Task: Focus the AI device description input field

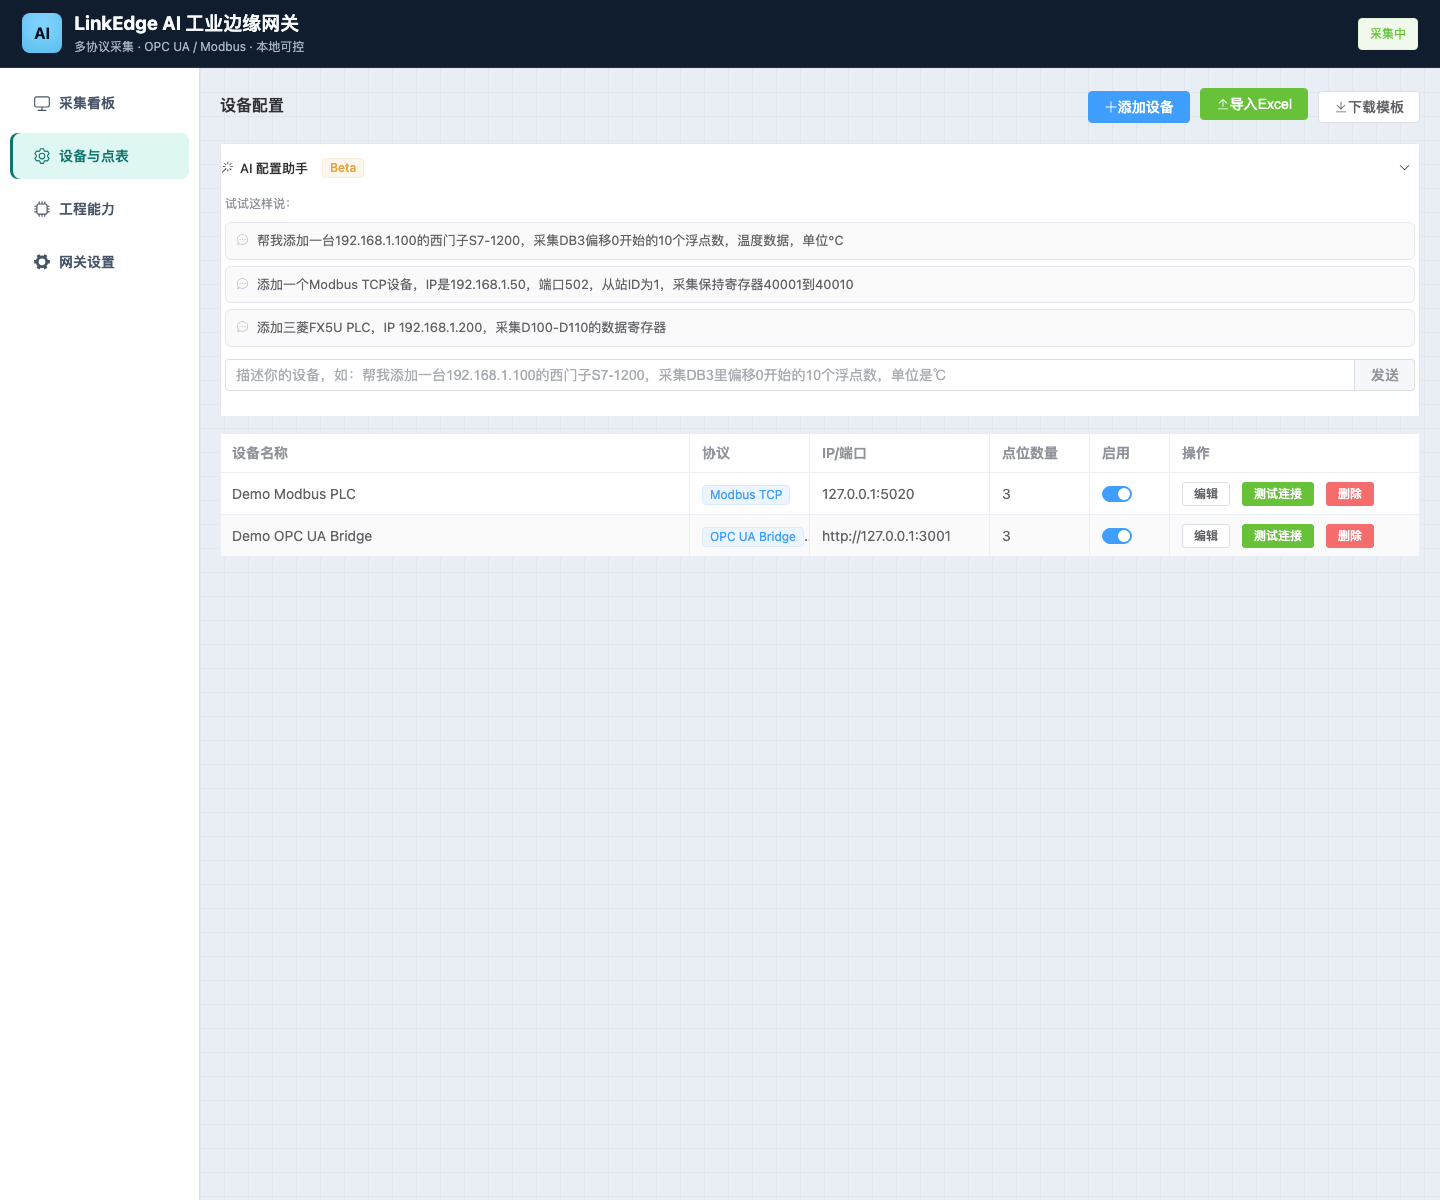Action: [790, 375]
